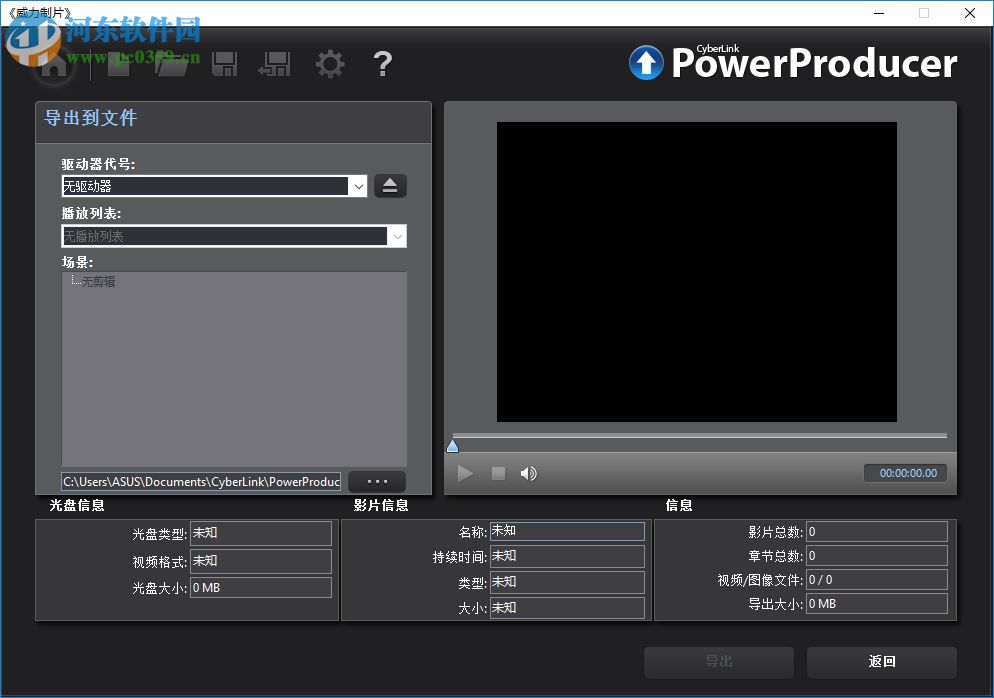The height and width of the screenshot is (698, 994).
Task: Click the preview seek slider handle
Action: click(x=452, y=445)
